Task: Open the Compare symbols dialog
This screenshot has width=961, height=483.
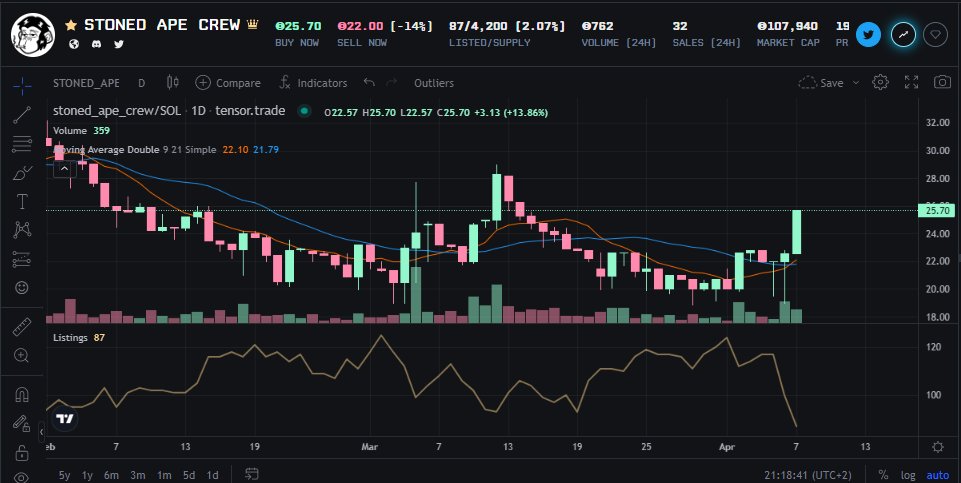Action: point(228,83)
